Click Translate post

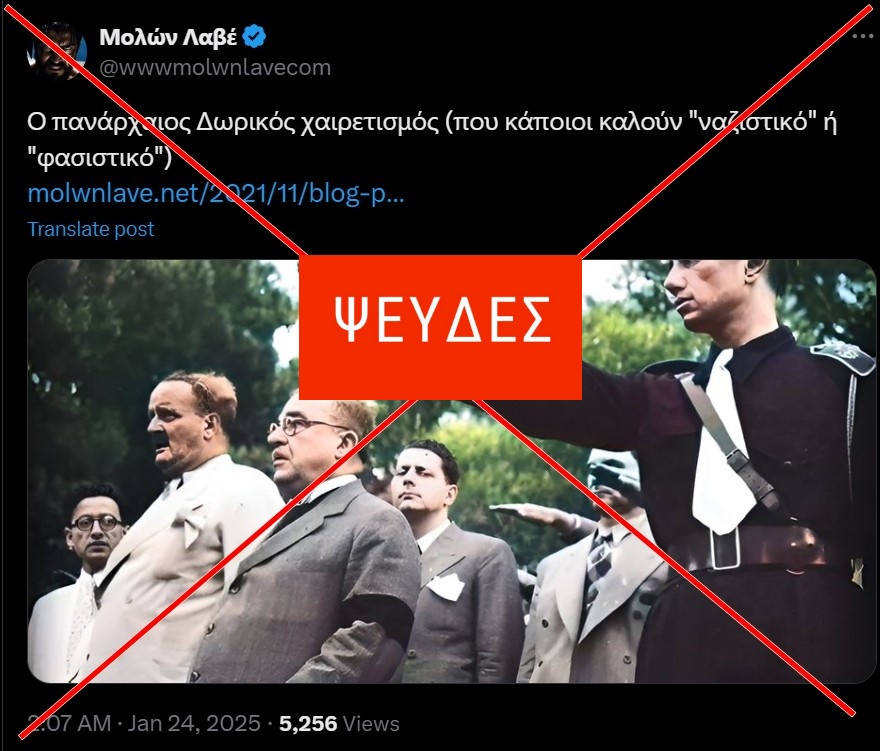(90, 229)
